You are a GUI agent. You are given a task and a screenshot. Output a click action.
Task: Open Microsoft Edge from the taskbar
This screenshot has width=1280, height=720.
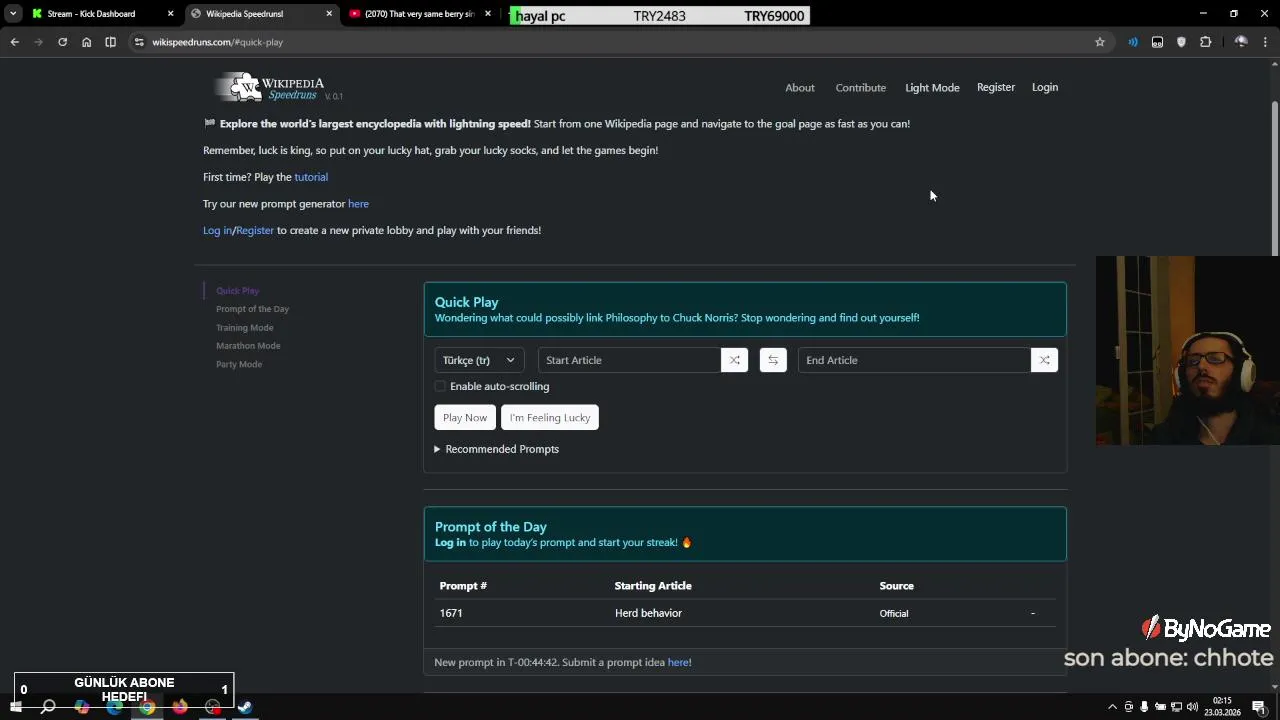114,707
